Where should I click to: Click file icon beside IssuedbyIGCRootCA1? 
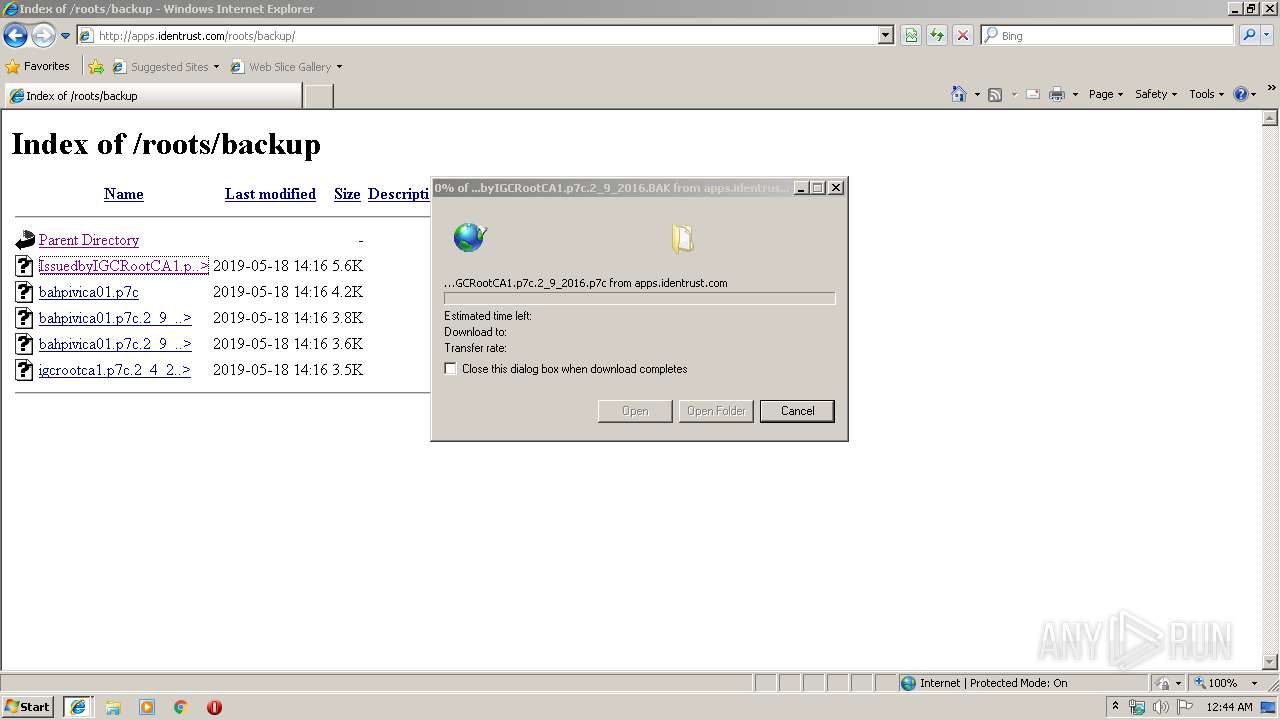[x=25, y=266]
